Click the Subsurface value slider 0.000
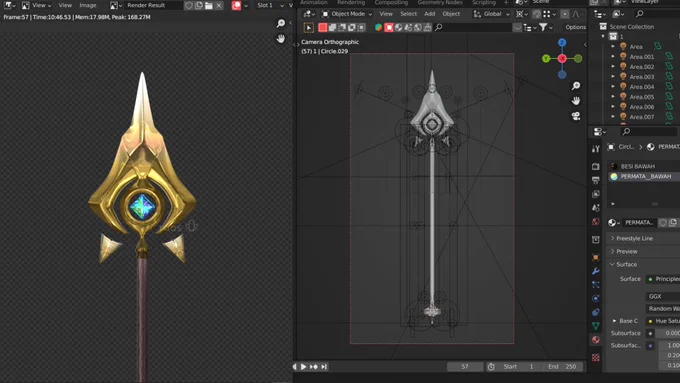 (x=667, y=333)
